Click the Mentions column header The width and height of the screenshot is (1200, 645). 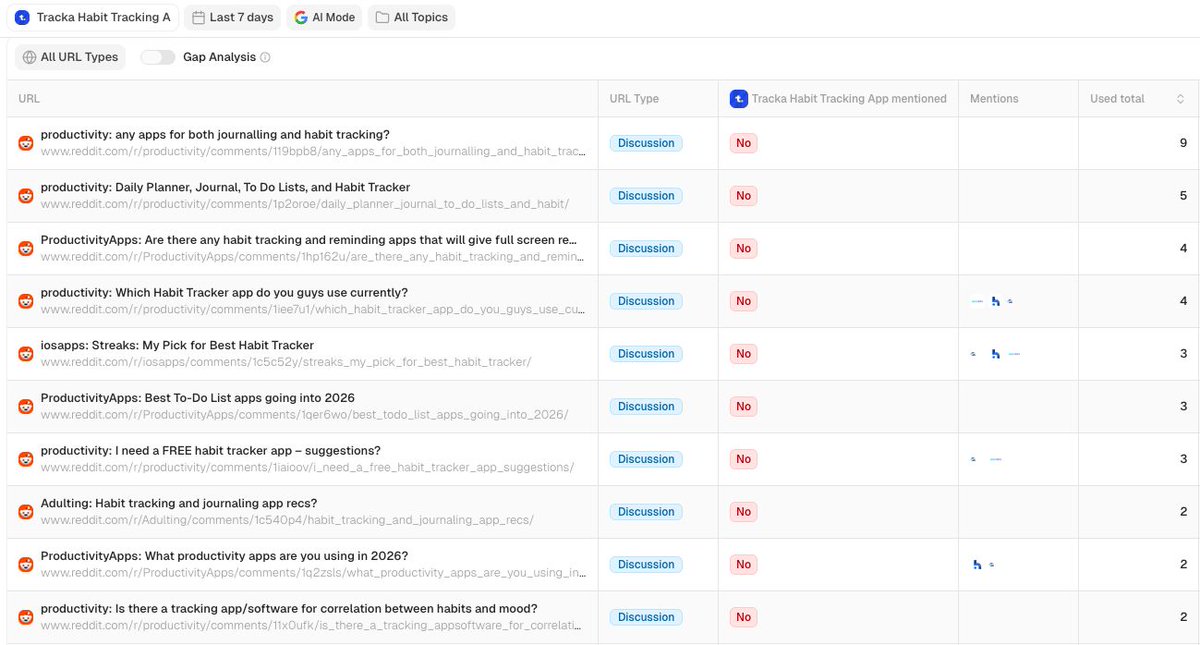click(x=994, y=99)
